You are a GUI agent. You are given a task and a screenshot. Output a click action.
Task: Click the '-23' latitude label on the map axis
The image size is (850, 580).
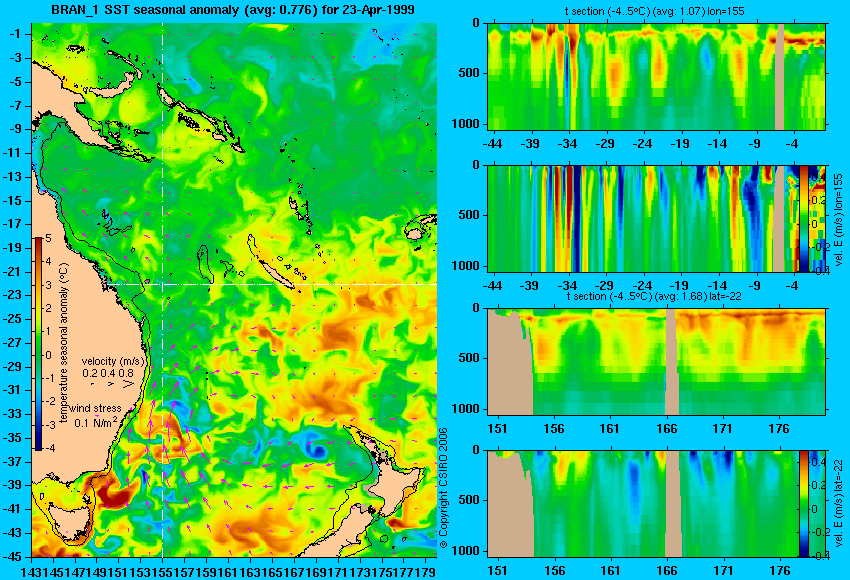pos(13,295)
